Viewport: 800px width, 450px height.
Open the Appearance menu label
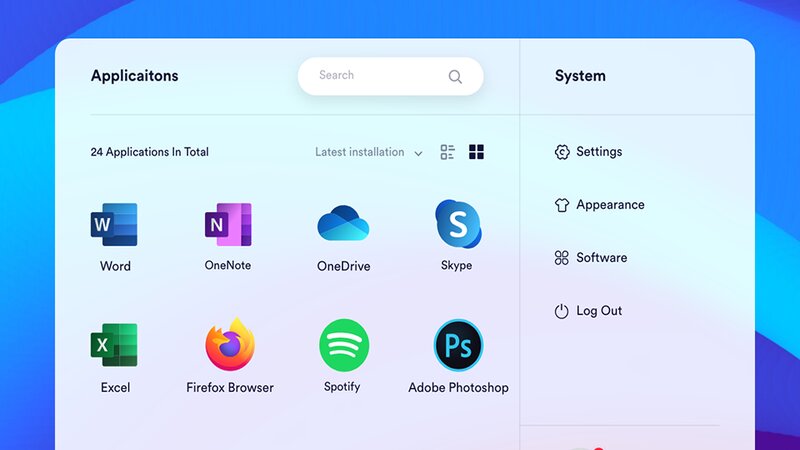pos(610,205)
